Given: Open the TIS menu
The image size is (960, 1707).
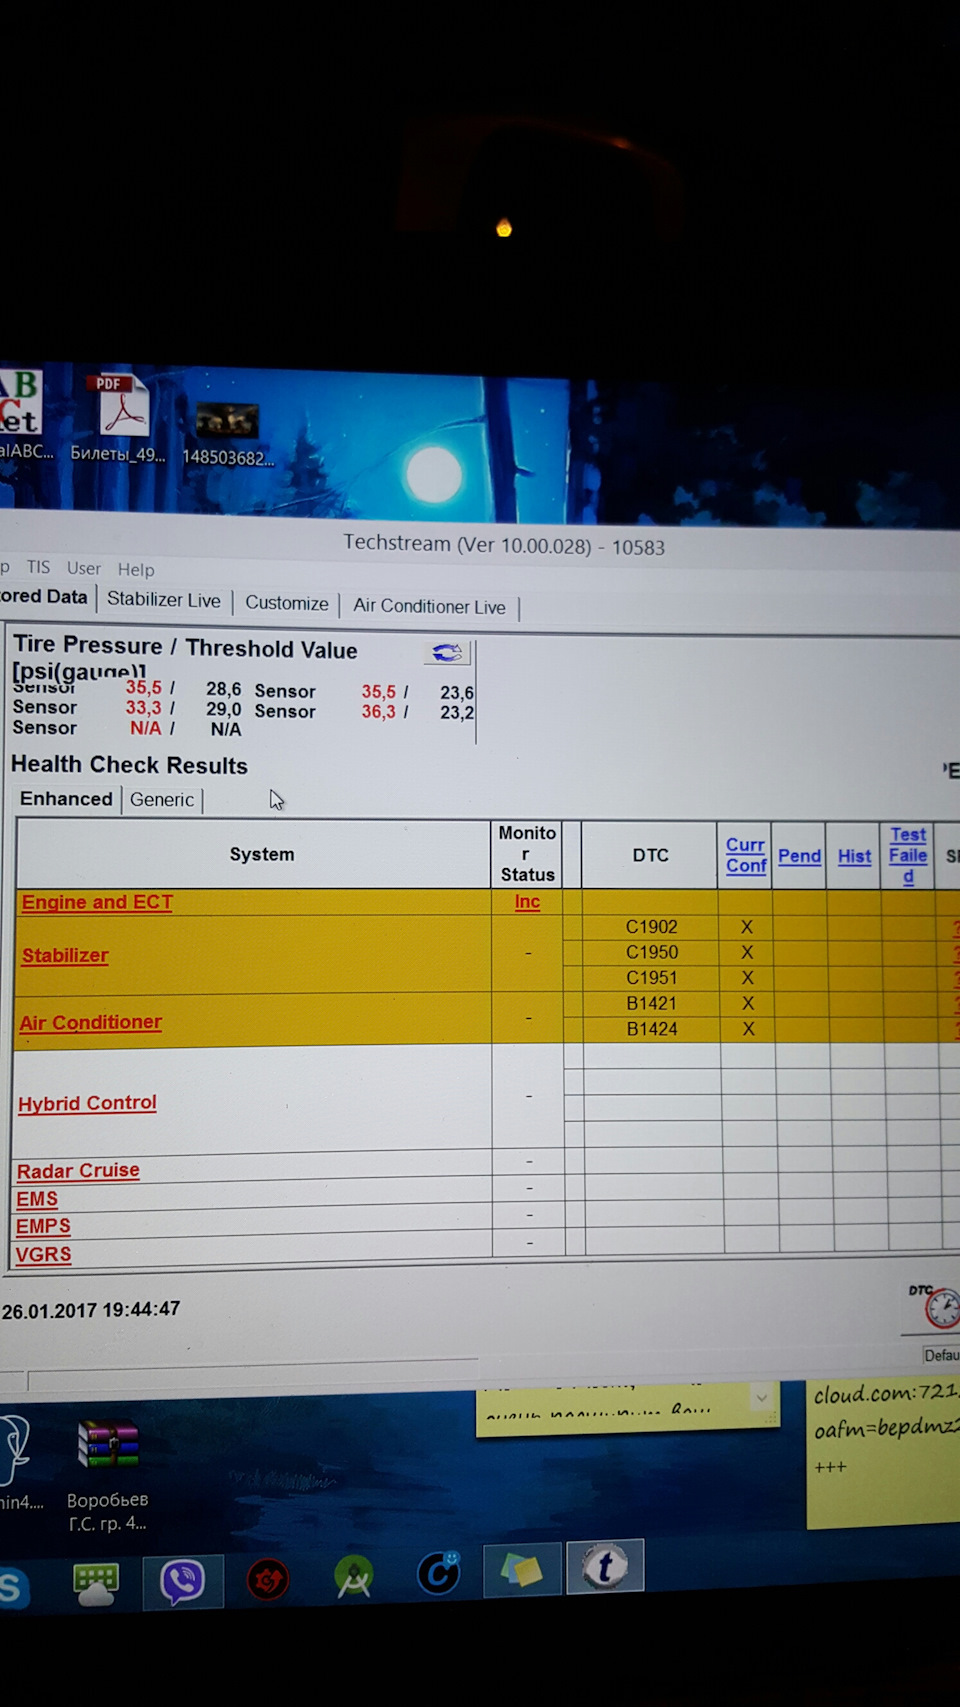Looking at the screenshot, I should coord(38,567).
